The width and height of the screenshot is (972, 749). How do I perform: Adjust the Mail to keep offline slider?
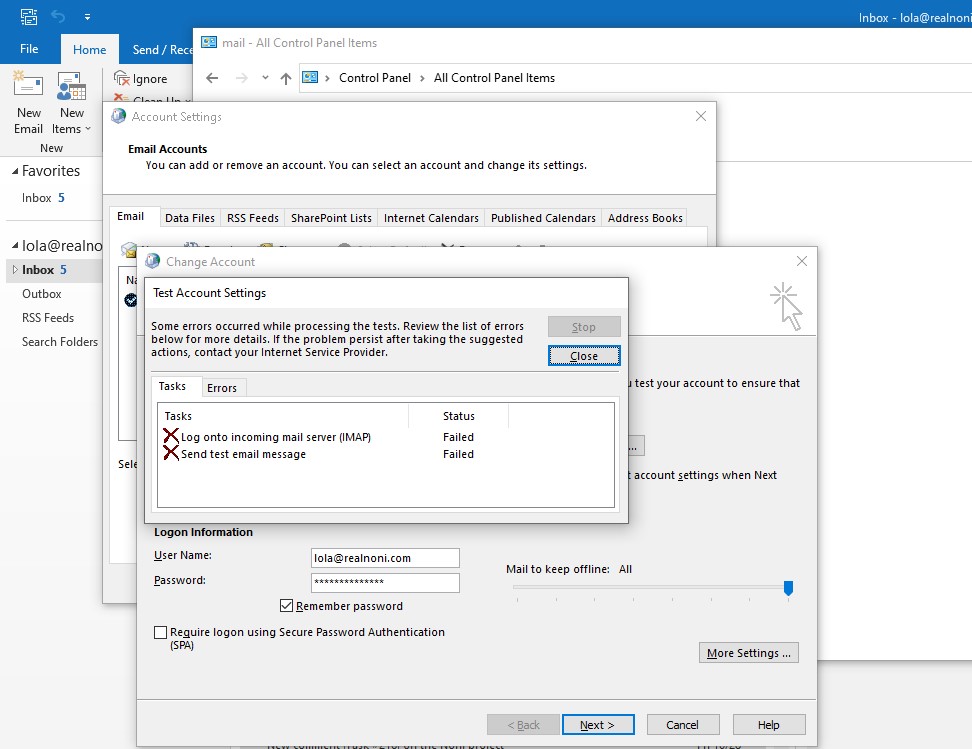tap(788, 587)
